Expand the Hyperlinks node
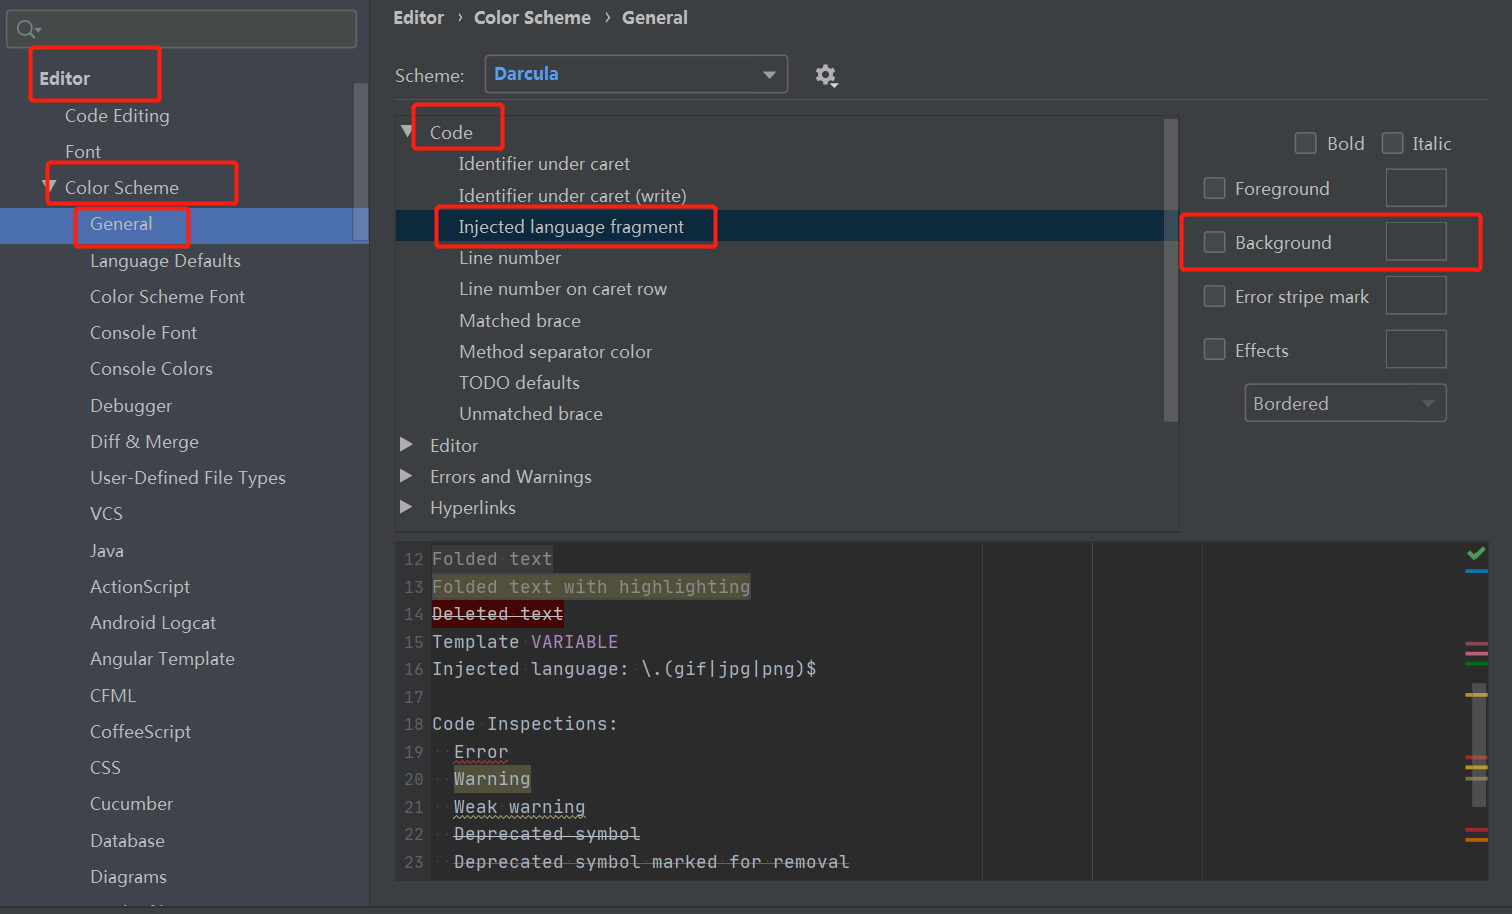This screenshot has height=914, width=1512. (406, 506)
